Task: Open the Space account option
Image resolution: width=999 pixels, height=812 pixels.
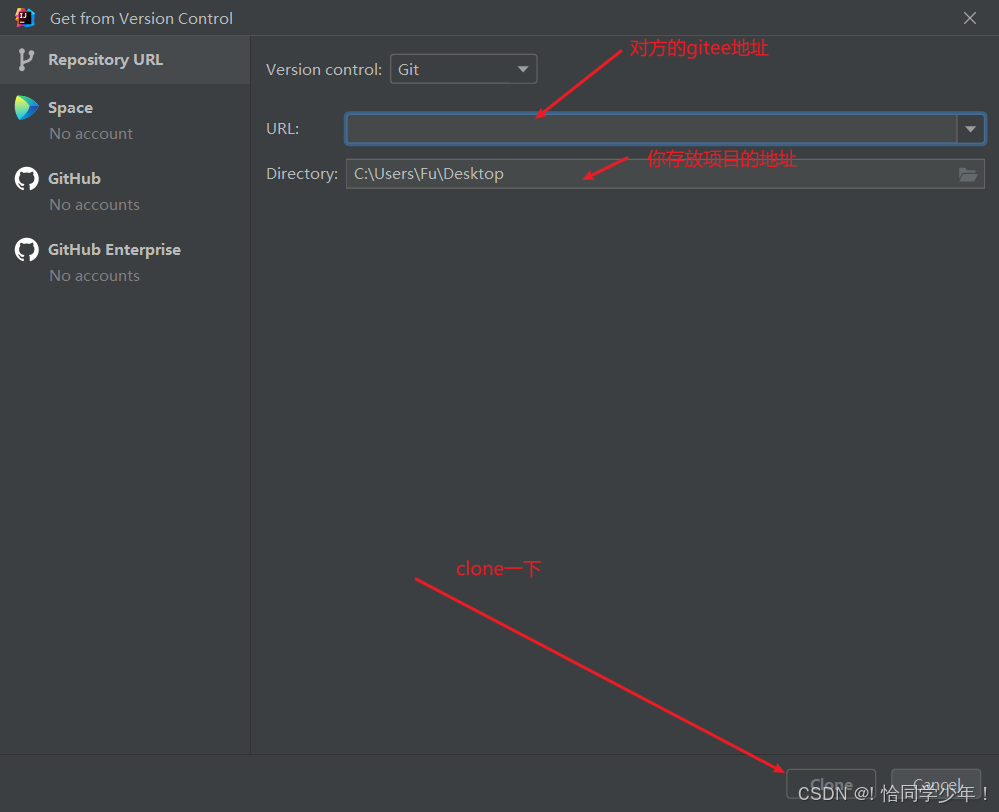Action: (125, 119)
